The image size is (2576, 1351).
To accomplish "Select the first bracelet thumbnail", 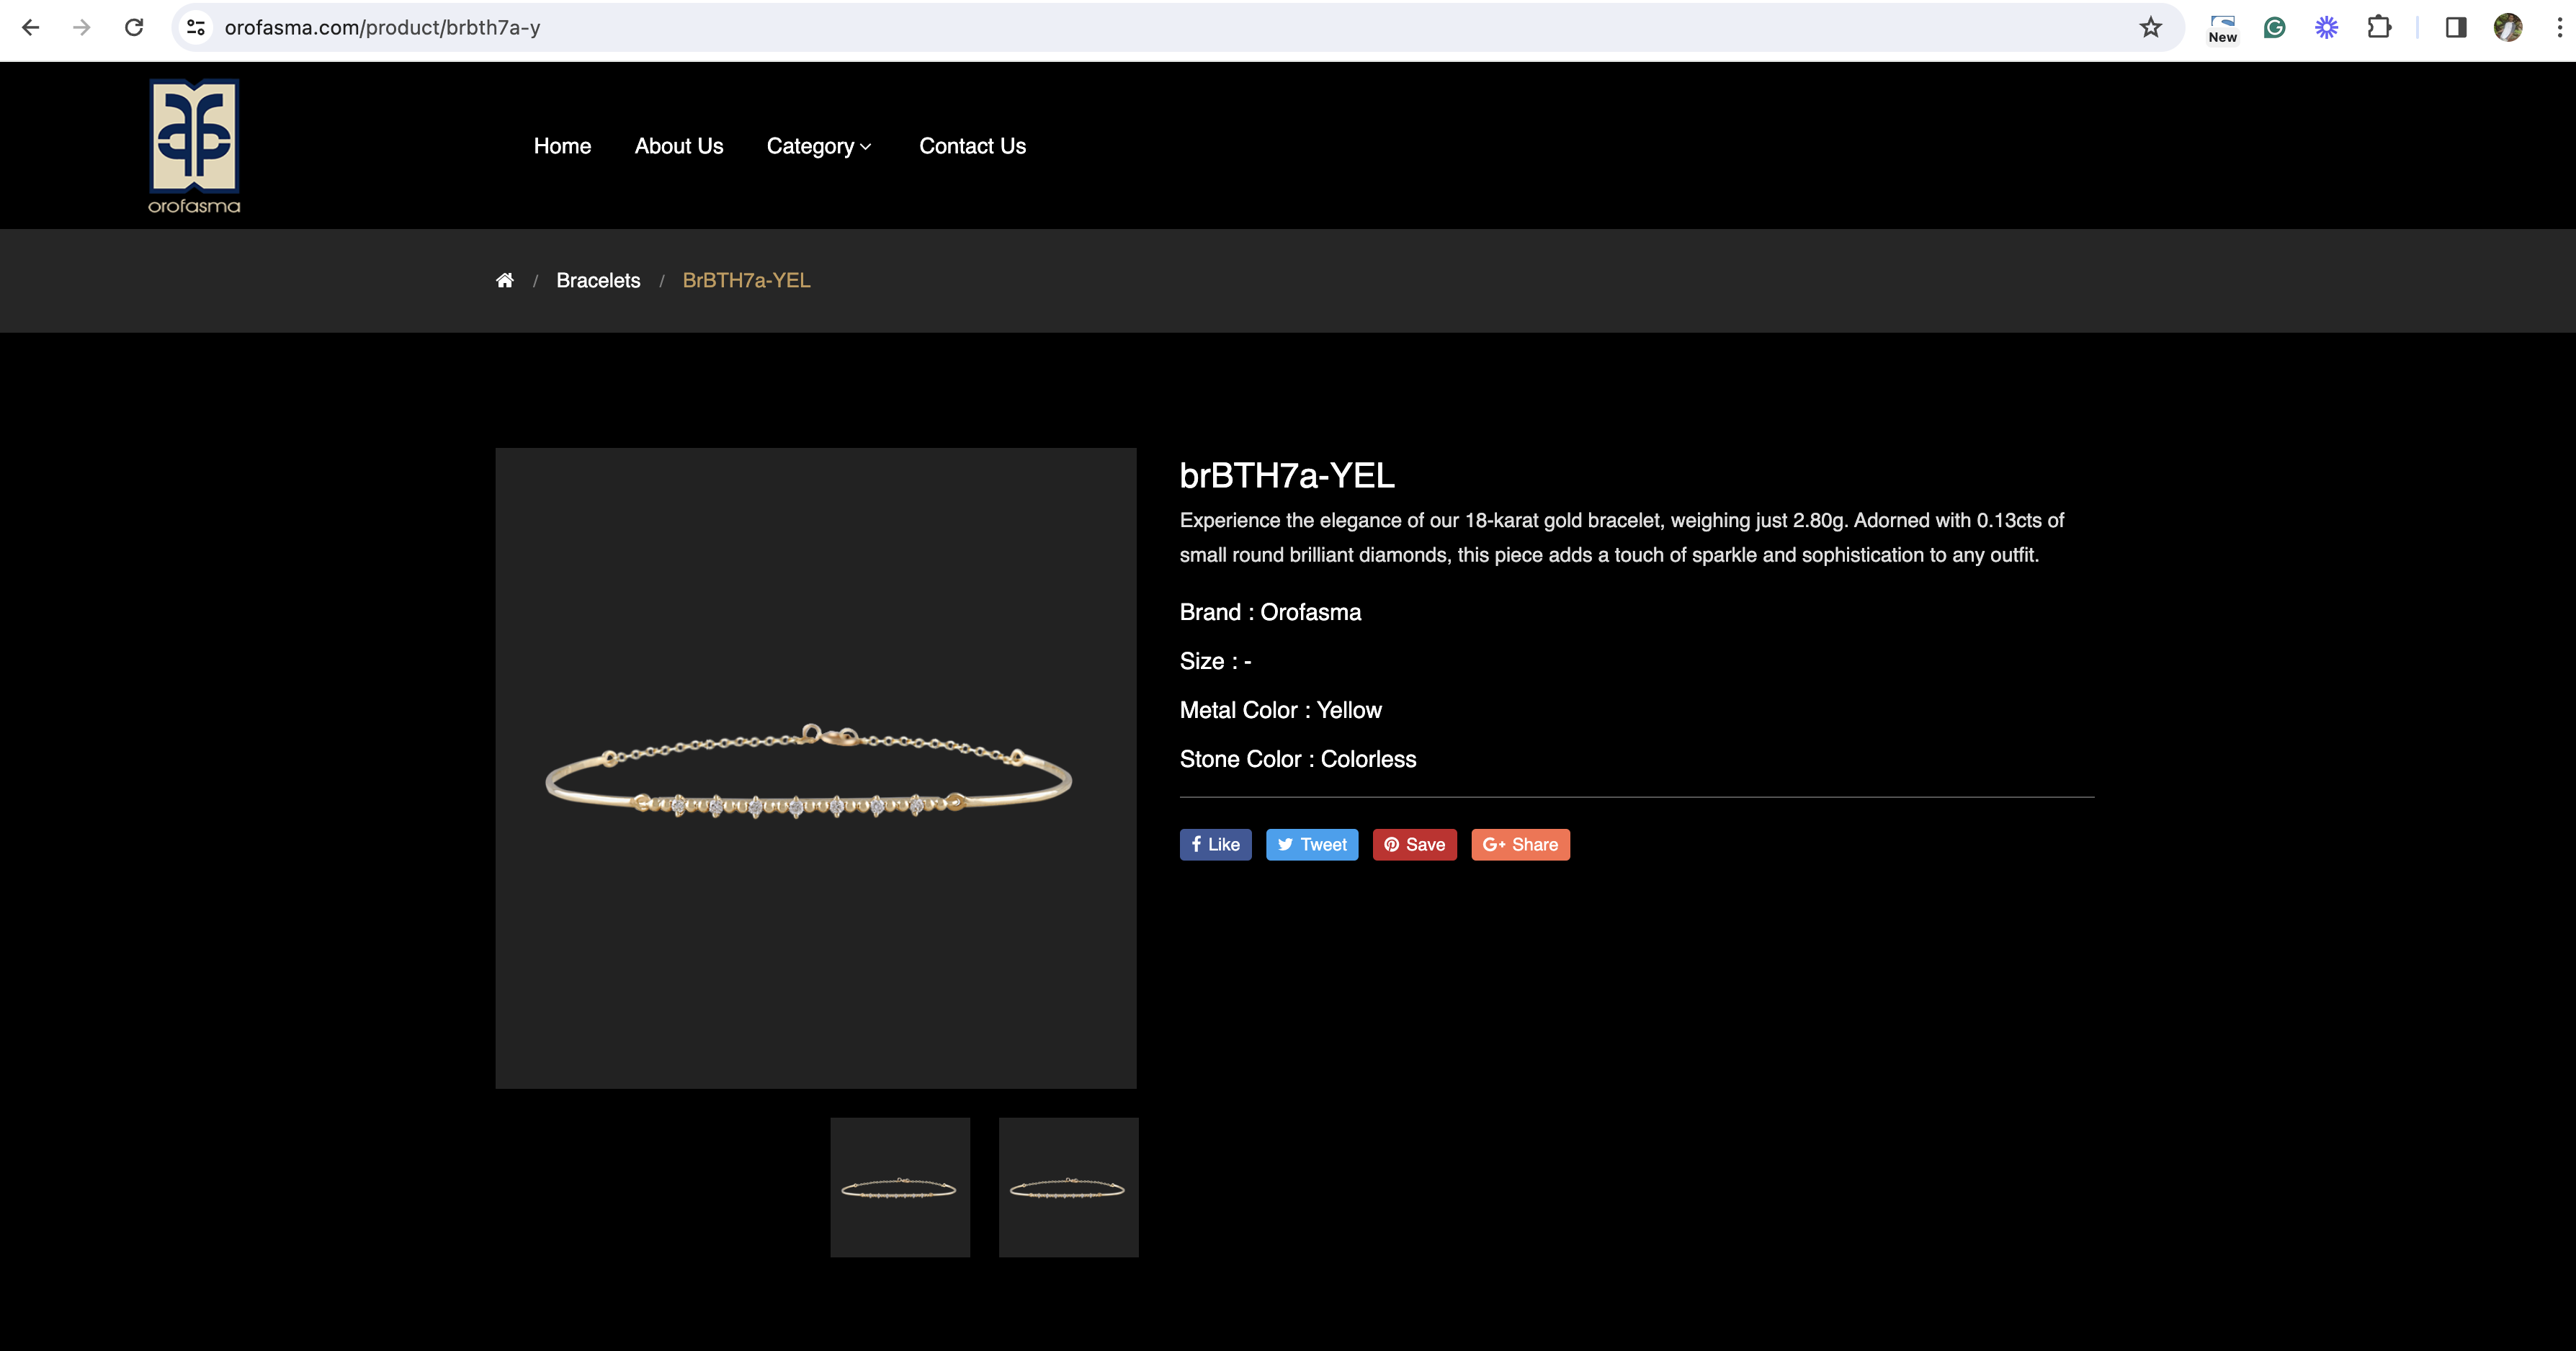I will [x=899, y=1187].
